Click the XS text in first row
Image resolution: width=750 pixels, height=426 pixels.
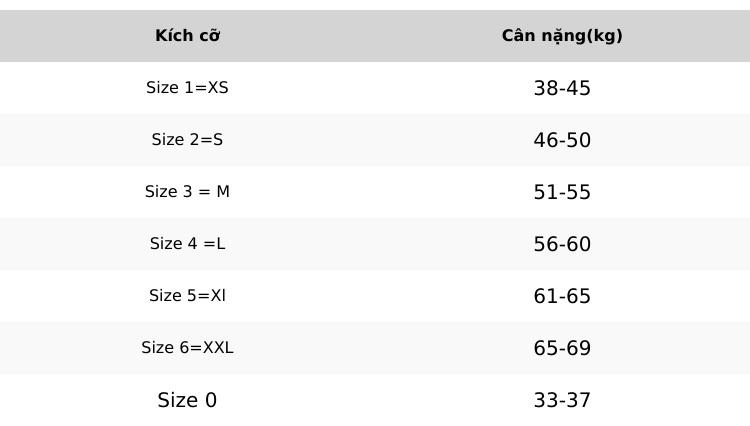coord(218,87)
